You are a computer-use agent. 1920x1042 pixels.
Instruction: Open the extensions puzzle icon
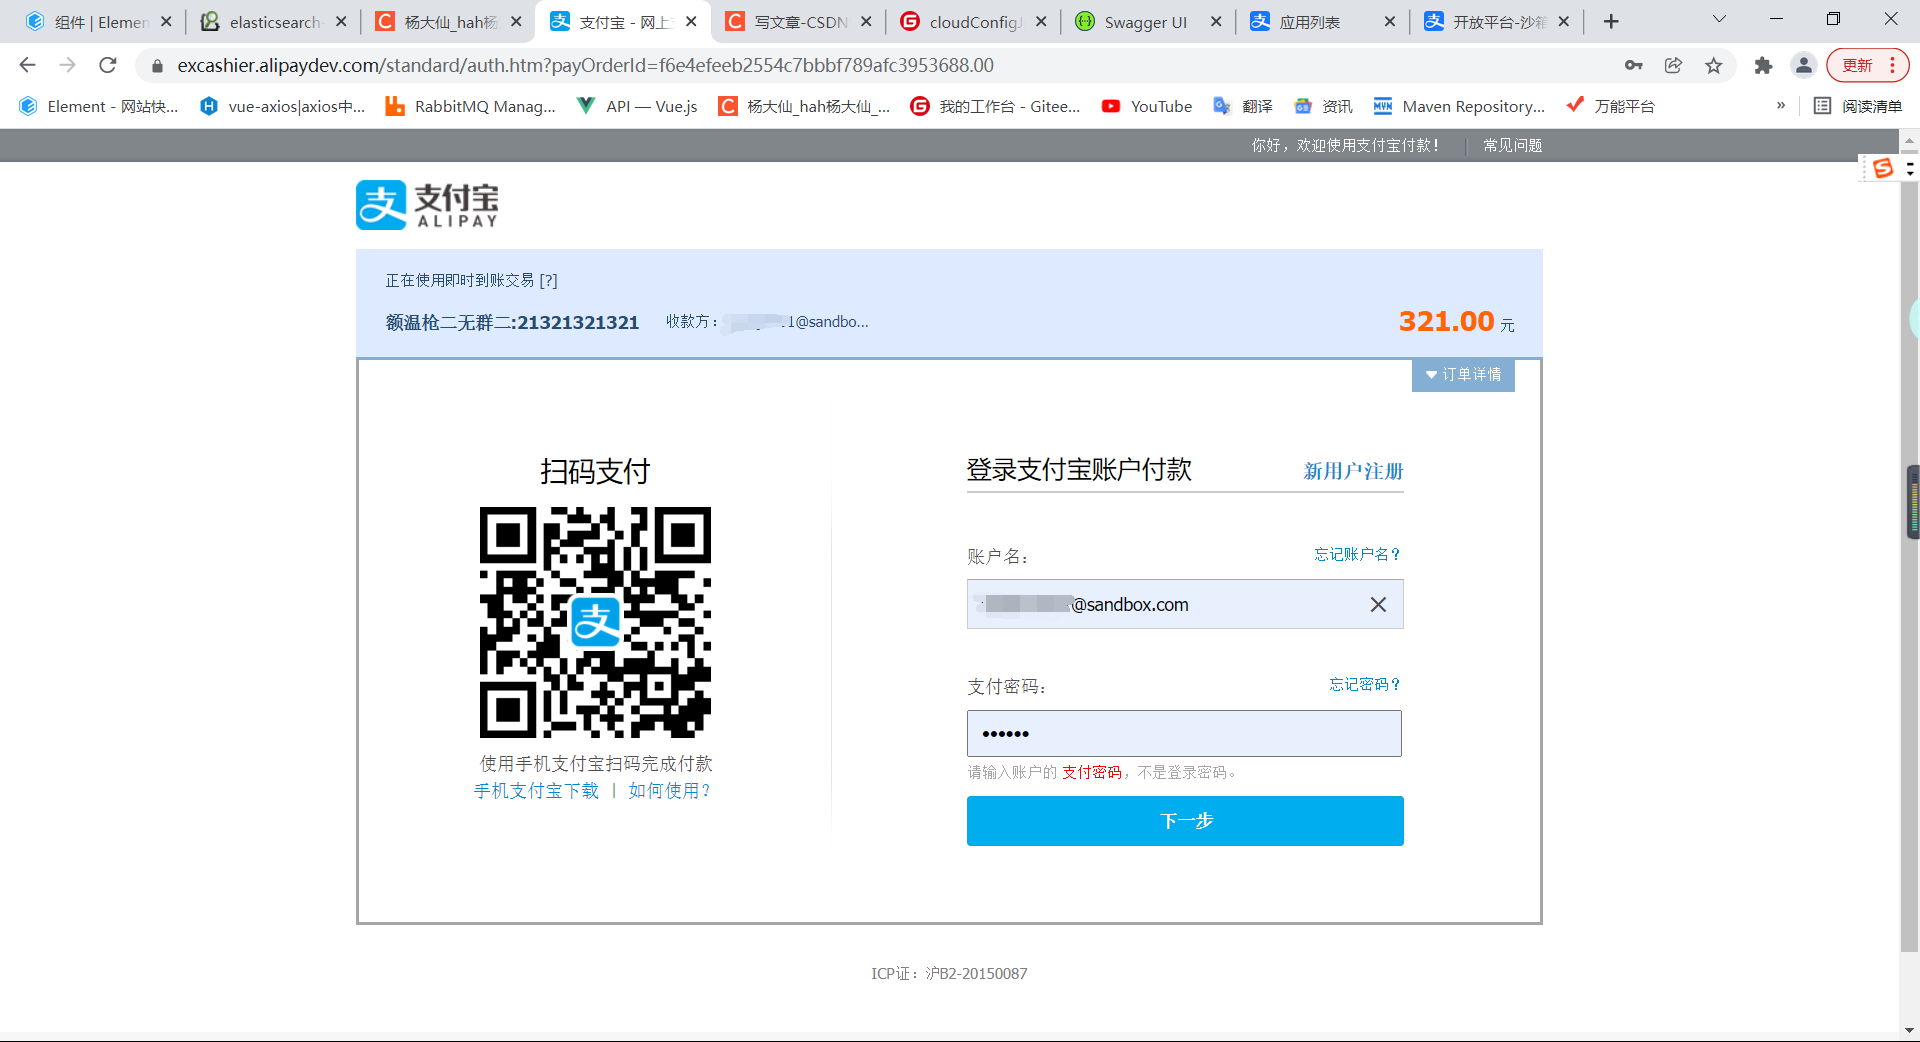pos(1763,65)
